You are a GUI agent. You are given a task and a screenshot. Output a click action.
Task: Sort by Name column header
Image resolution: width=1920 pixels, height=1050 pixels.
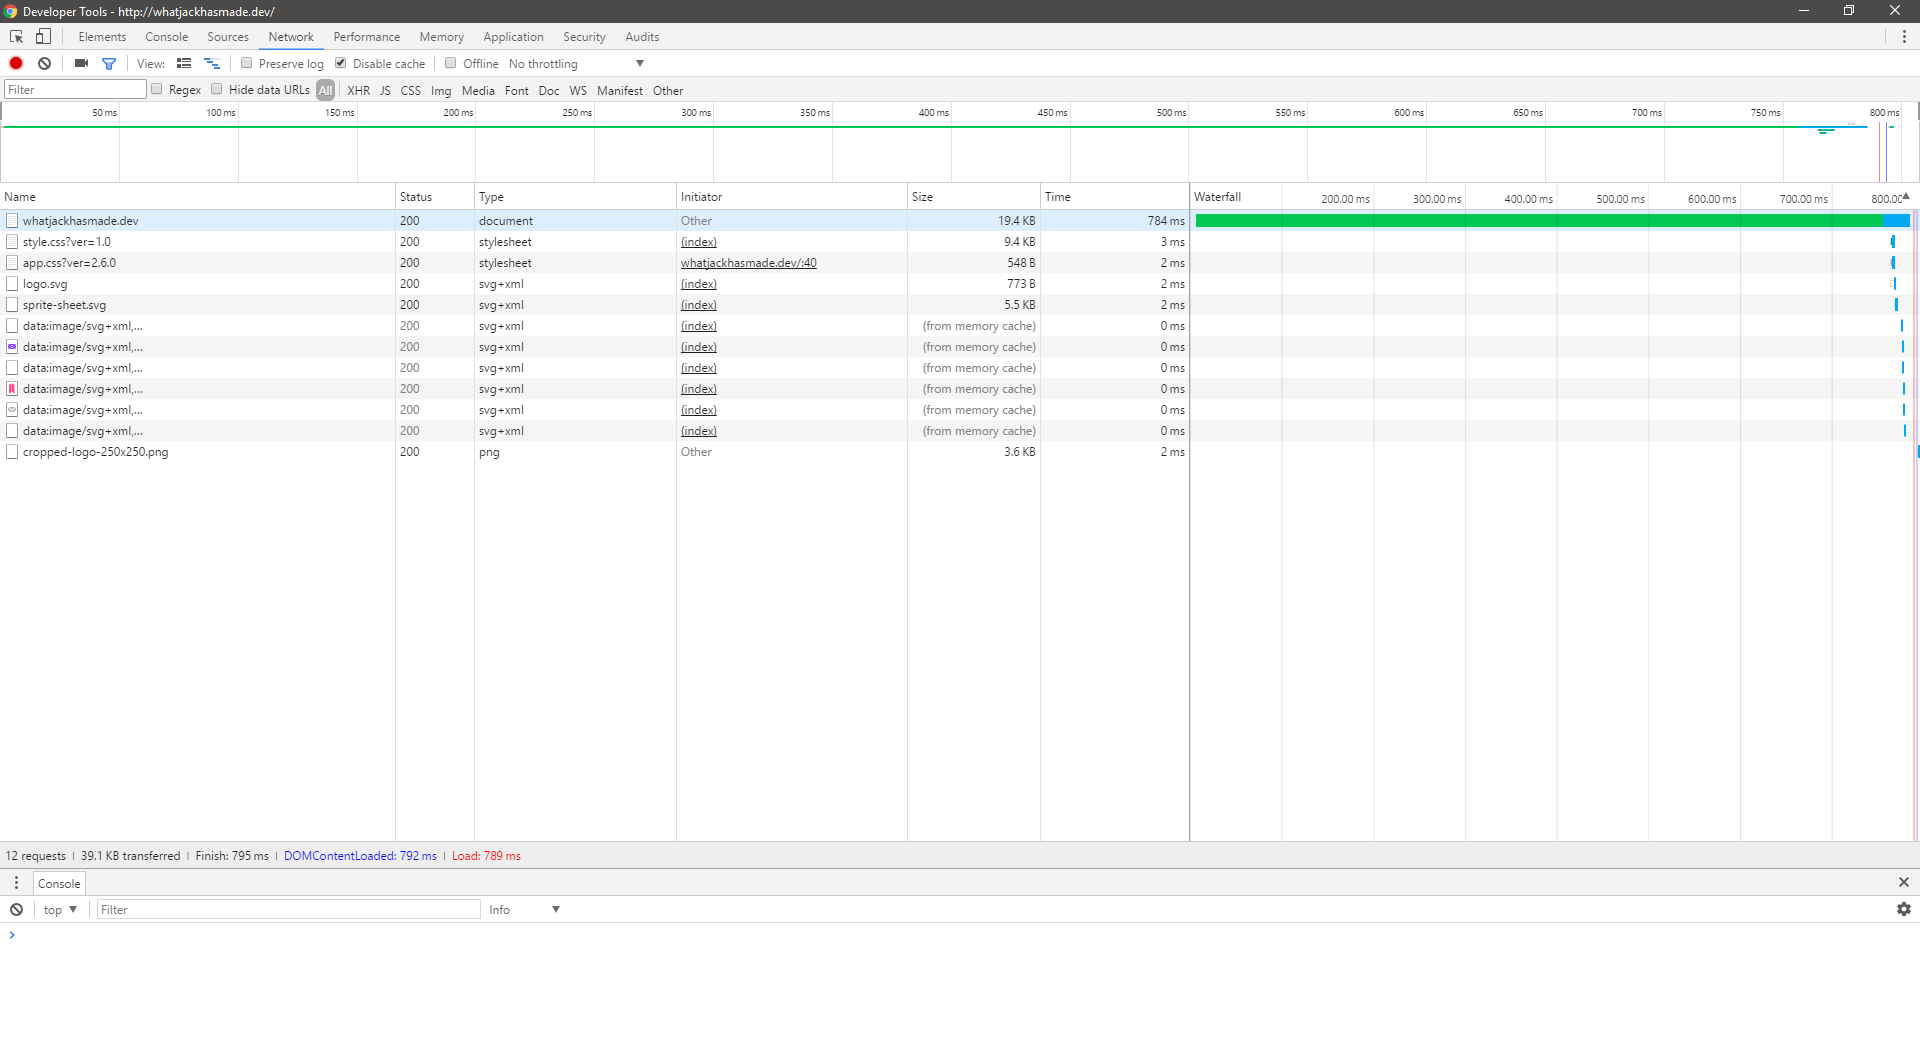point(198,197)
